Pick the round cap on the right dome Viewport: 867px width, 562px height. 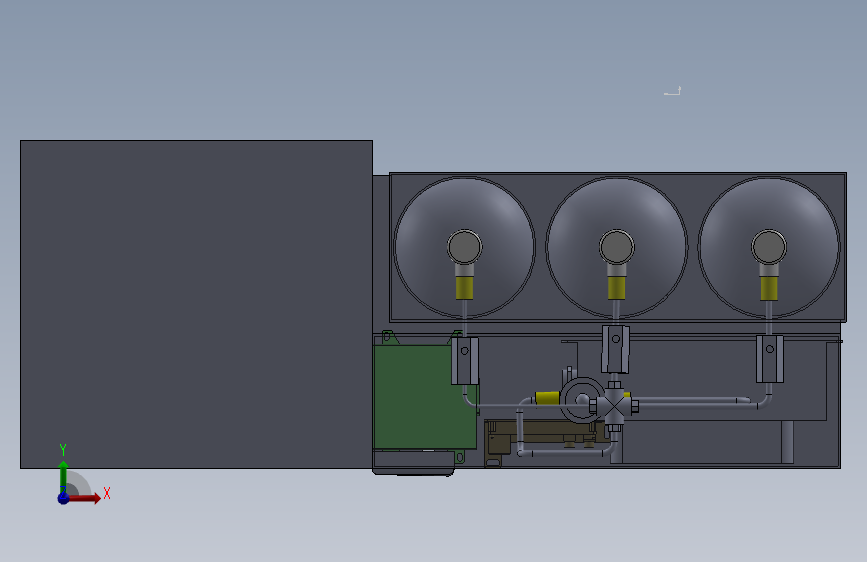point(769,247)
